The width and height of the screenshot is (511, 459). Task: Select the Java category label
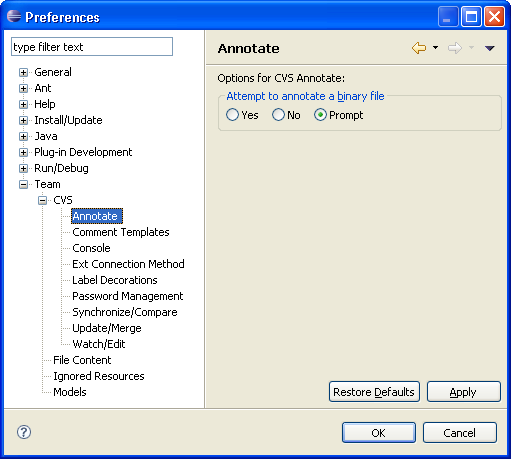[x=46, y=136]
